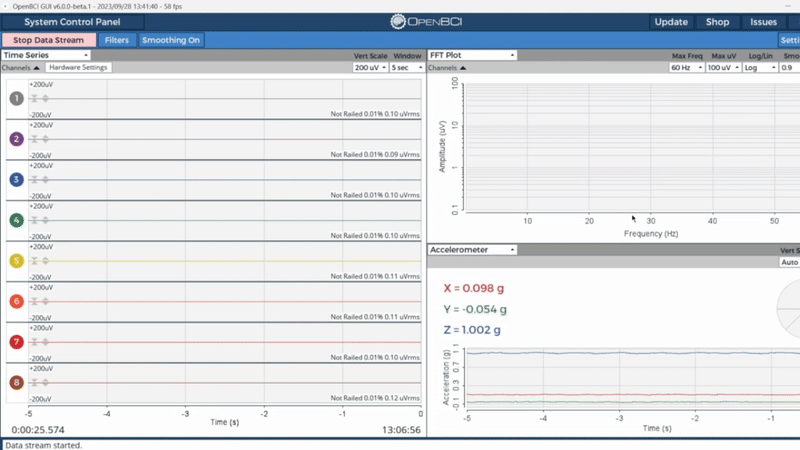The height and width of the screenshot is (450, 800).
Task: Click channel 3 diamond marker icon
Action: point(45,180)
